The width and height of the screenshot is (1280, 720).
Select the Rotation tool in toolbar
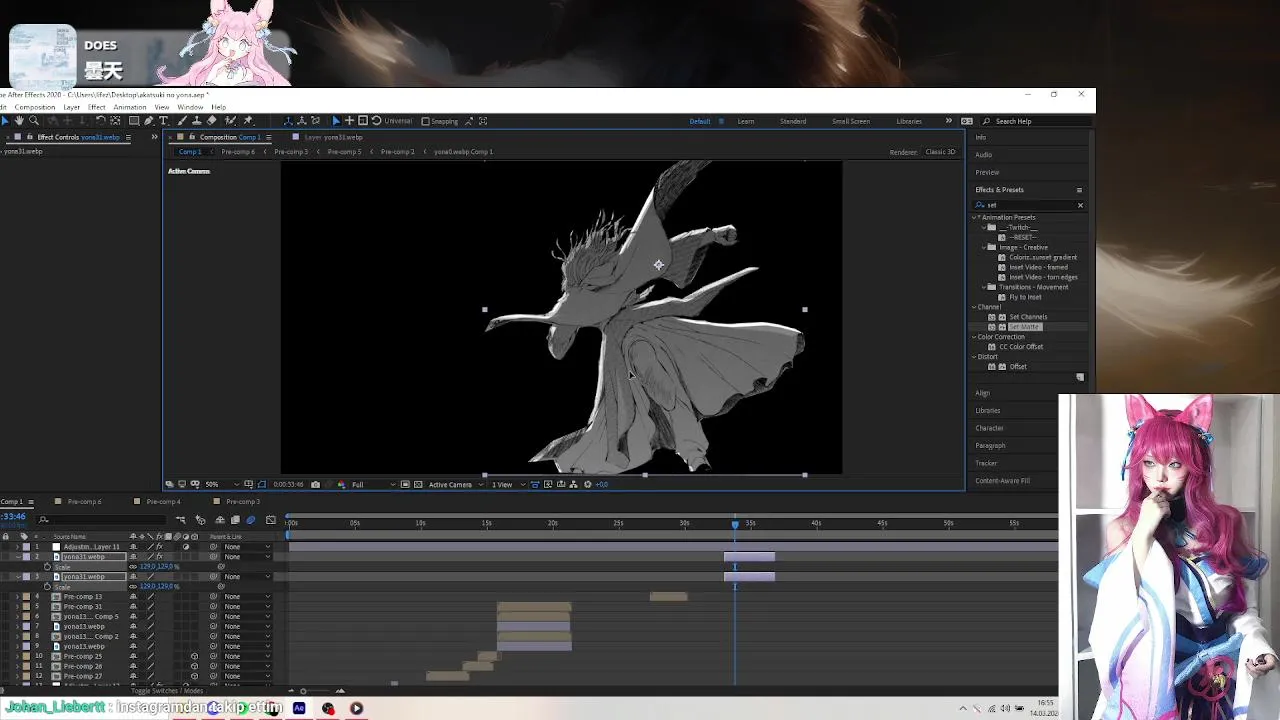tap(100, 121)
